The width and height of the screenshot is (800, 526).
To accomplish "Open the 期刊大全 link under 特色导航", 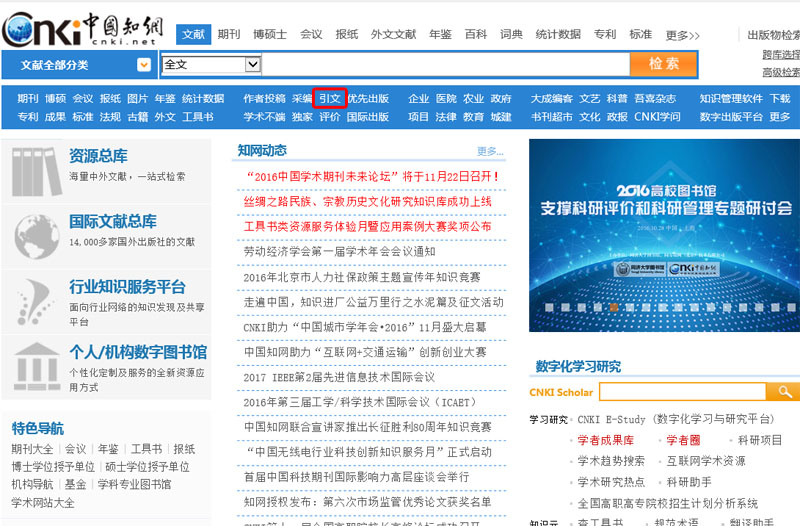I will (32, 449).
